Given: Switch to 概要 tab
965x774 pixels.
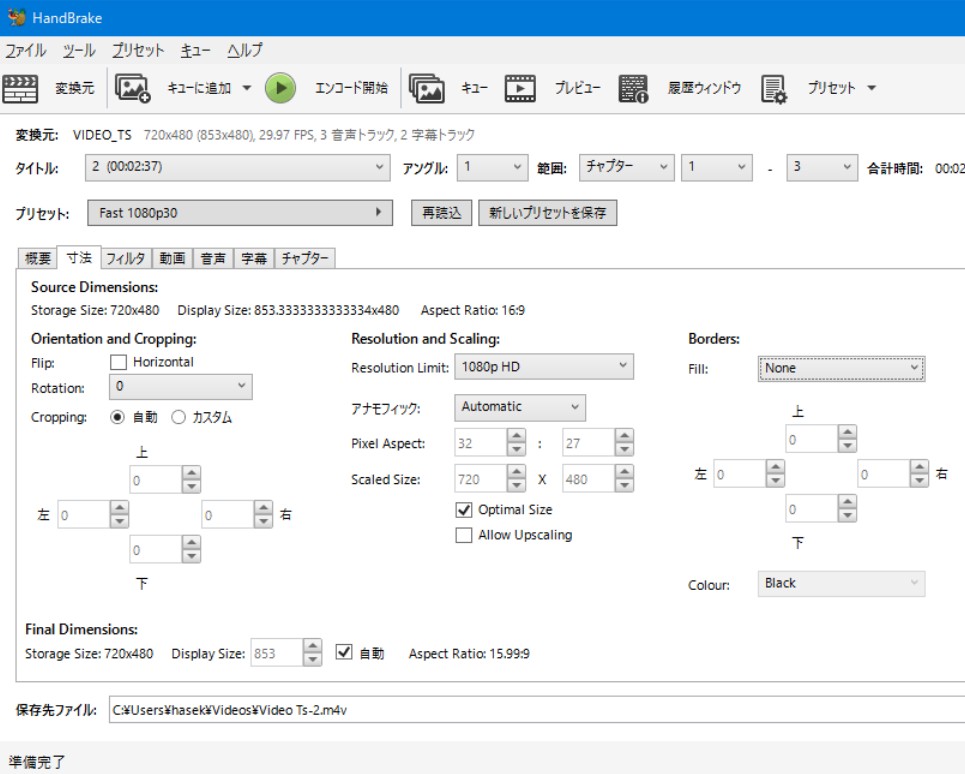Looking at the screenshot, I should [38, 258].
